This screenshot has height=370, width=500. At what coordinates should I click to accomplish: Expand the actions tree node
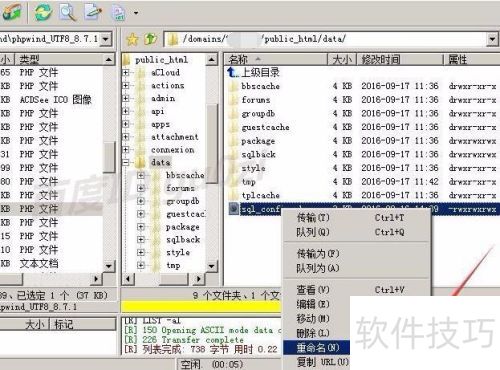click(126, 85)
